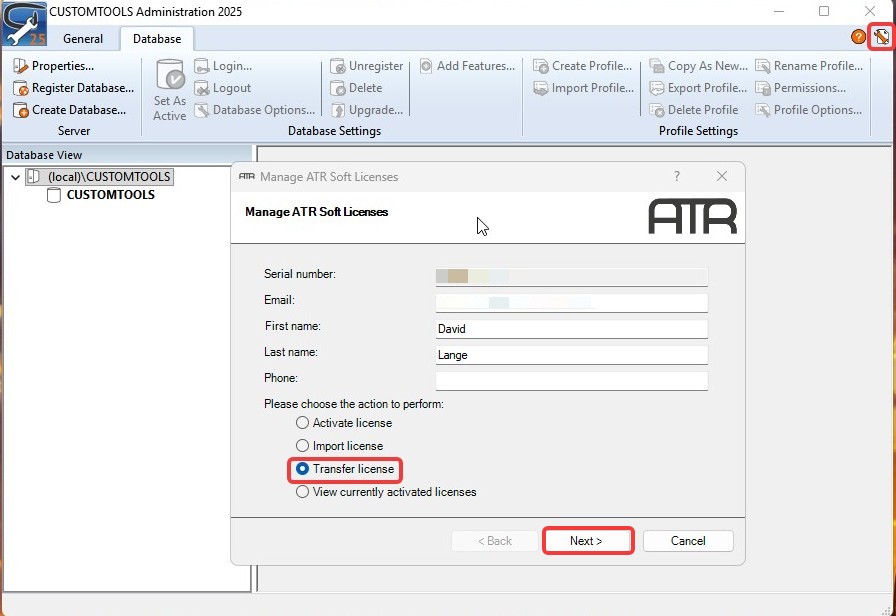Click into the empty Phone field

(571, 381)
